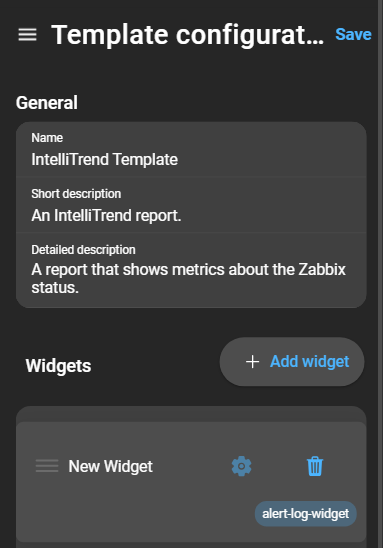
Task: Save the template configuration
Action: [353, 35]
